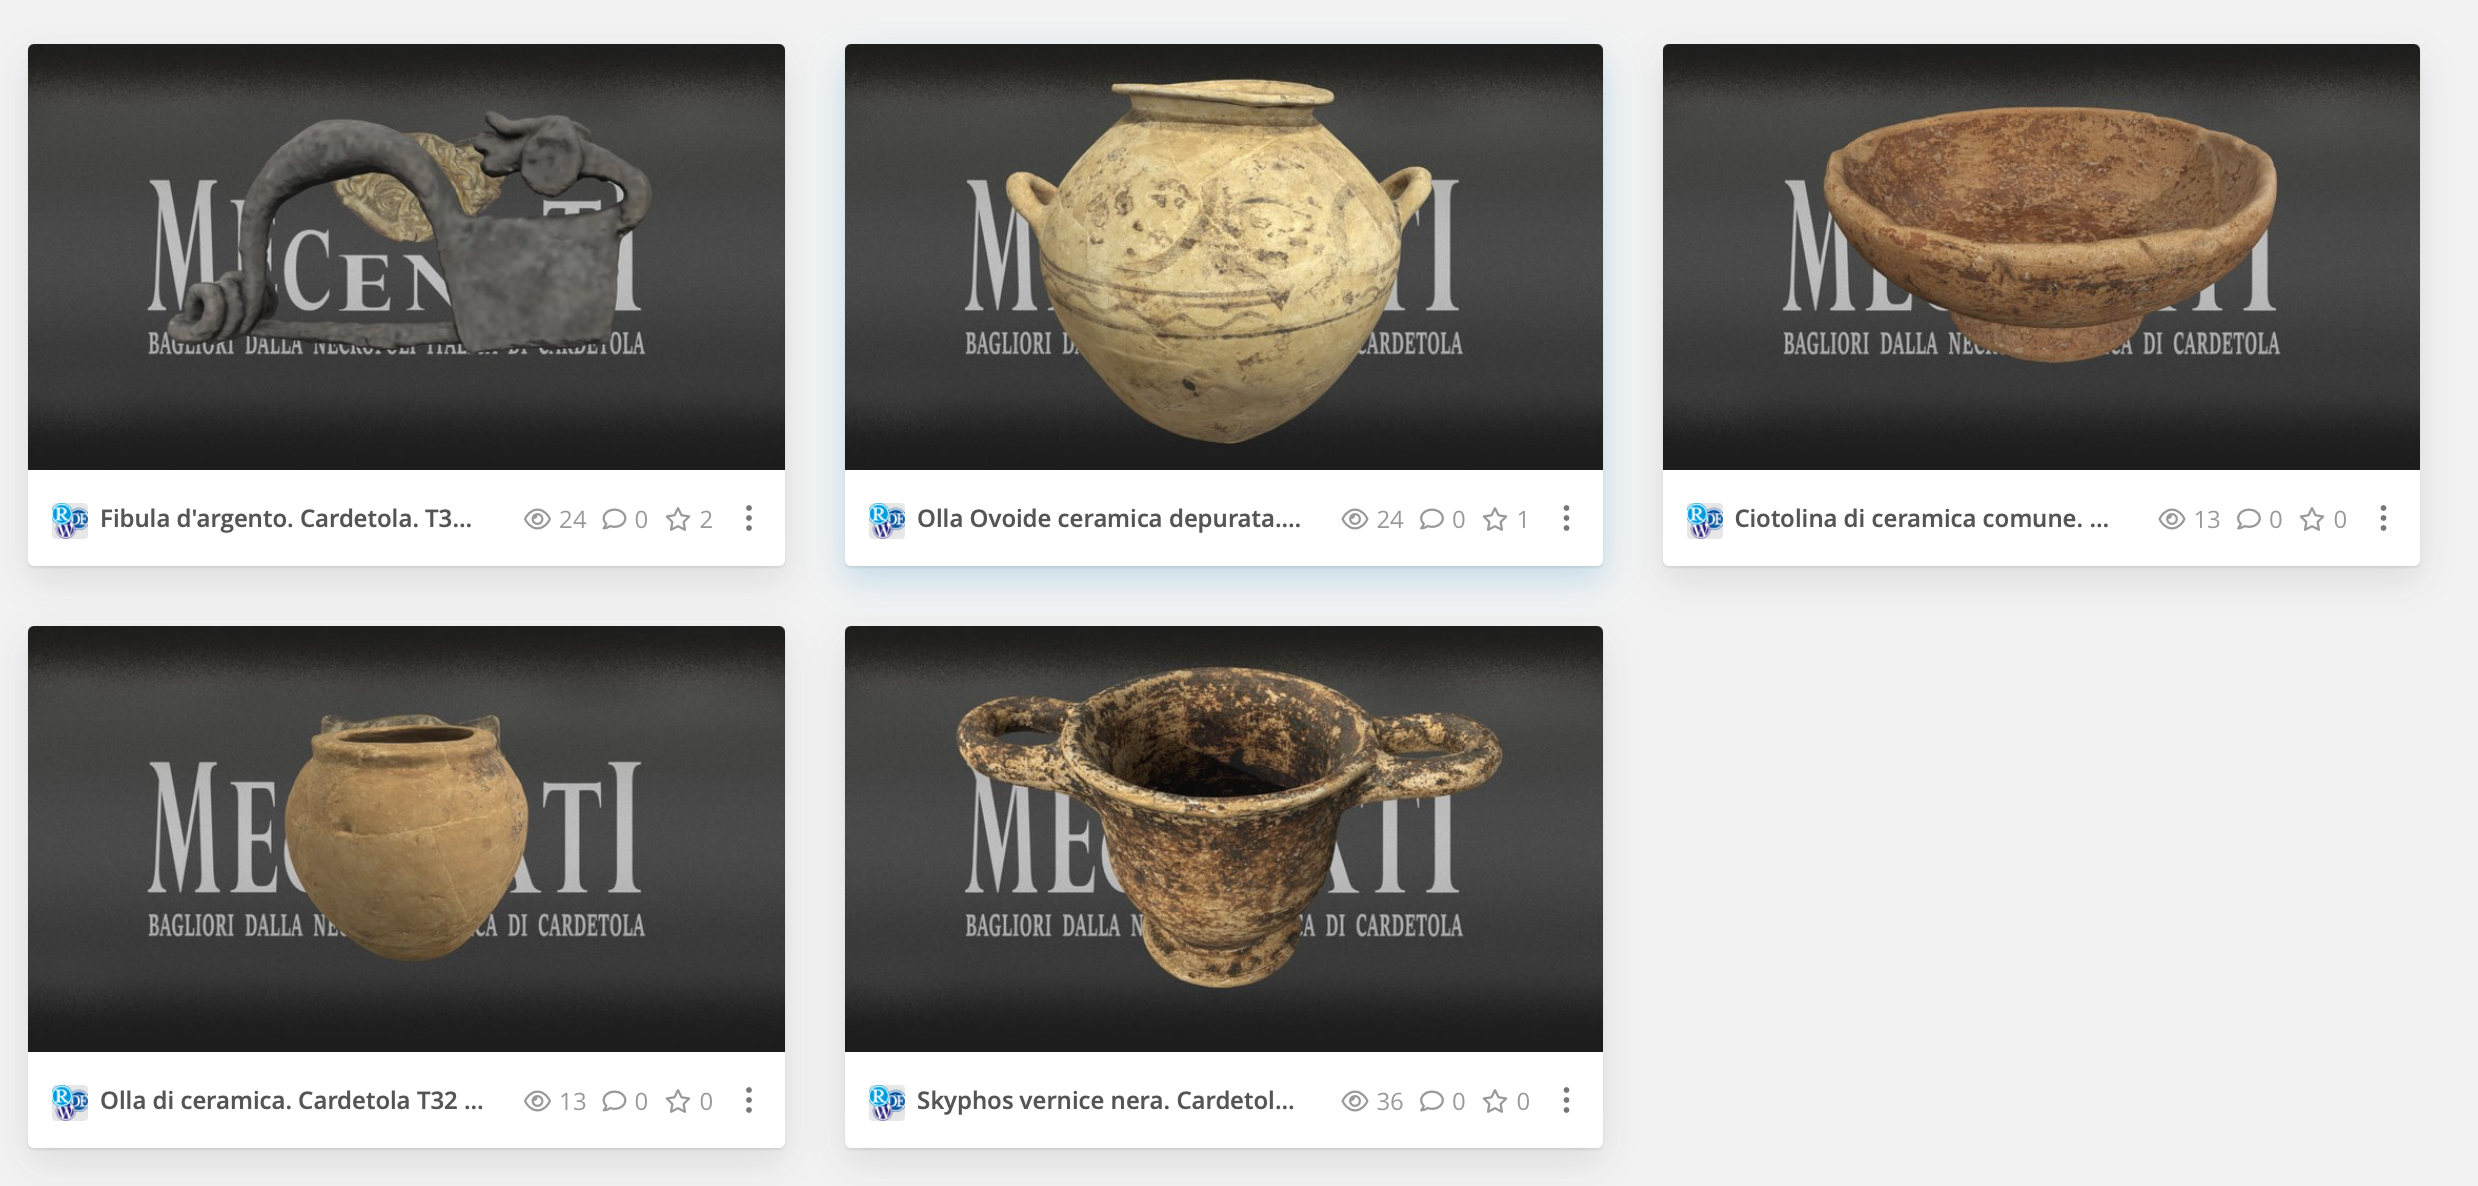Open the three-dot menu for Fibula d'argento
This screenshot has height=1186, width=2478.
(x=749, y=518)
